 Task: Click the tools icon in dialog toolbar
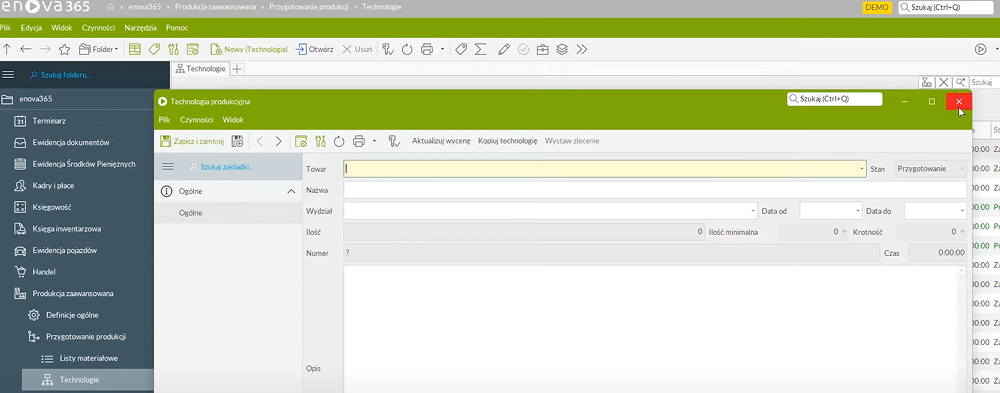320,141
